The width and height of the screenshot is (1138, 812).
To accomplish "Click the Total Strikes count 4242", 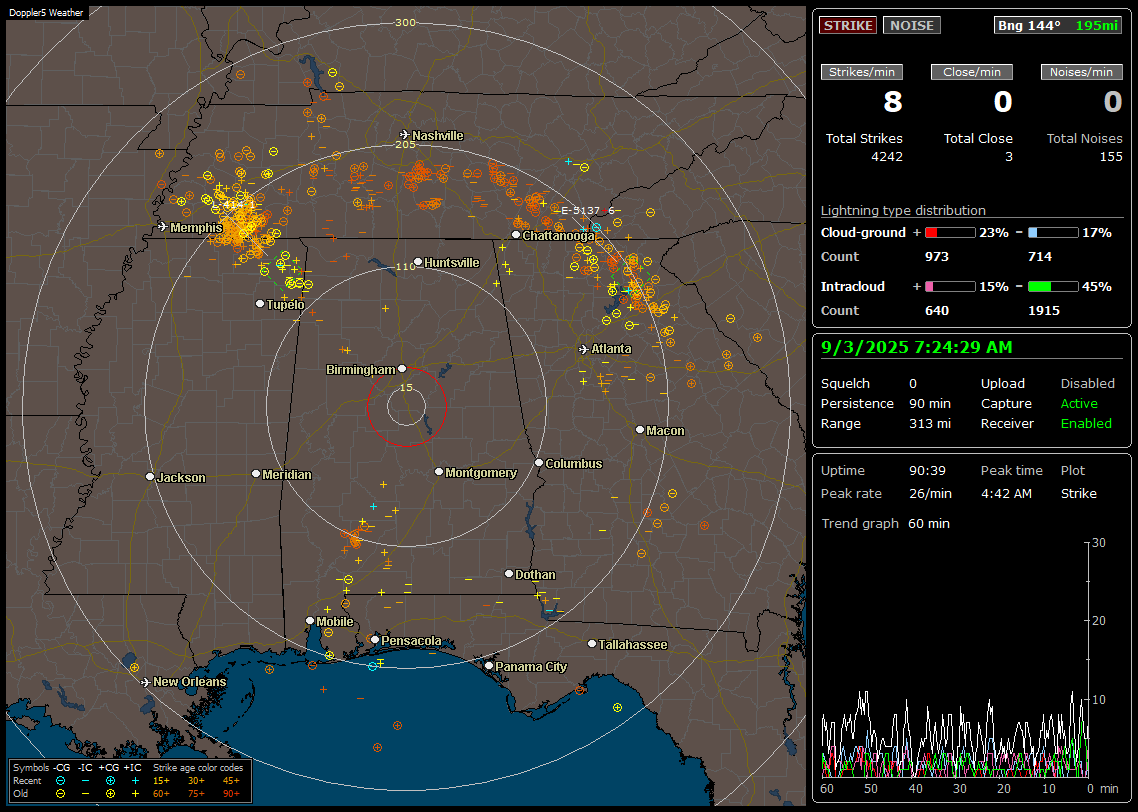I will coord(886,157).
